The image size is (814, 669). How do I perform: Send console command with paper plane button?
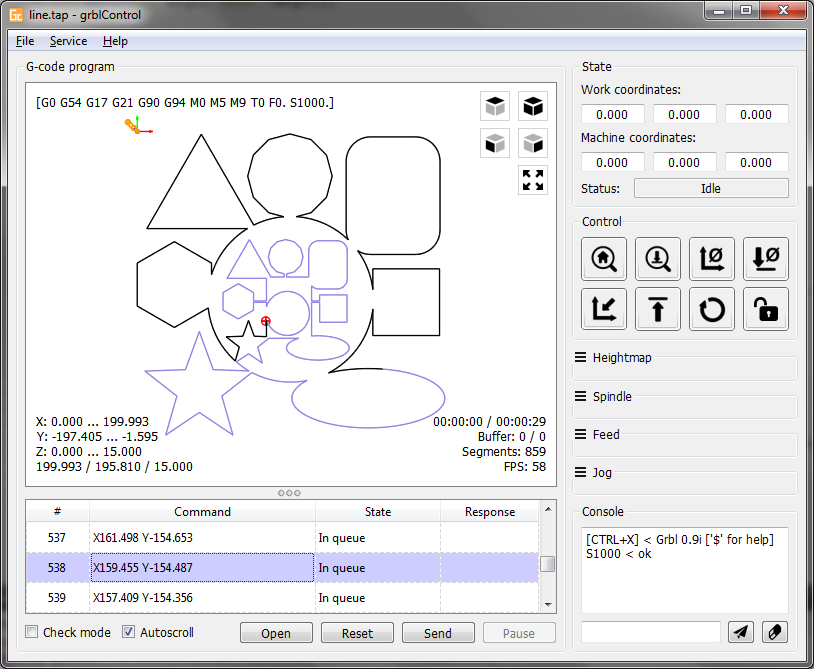click(741, 632)
